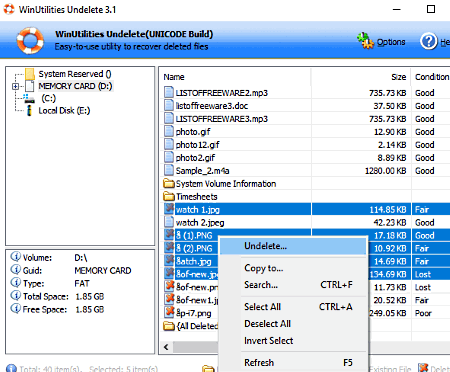This screenshot has width=450, height=372.
Task: Select the System Reserved () tree label
Action: (75, 74)
